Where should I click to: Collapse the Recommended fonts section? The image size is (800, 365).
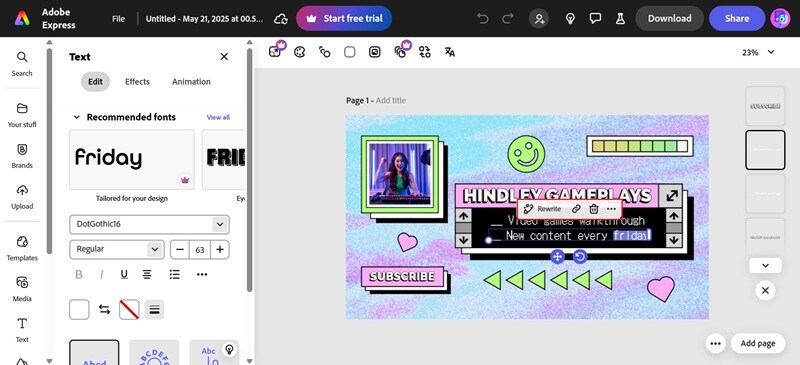77,117
